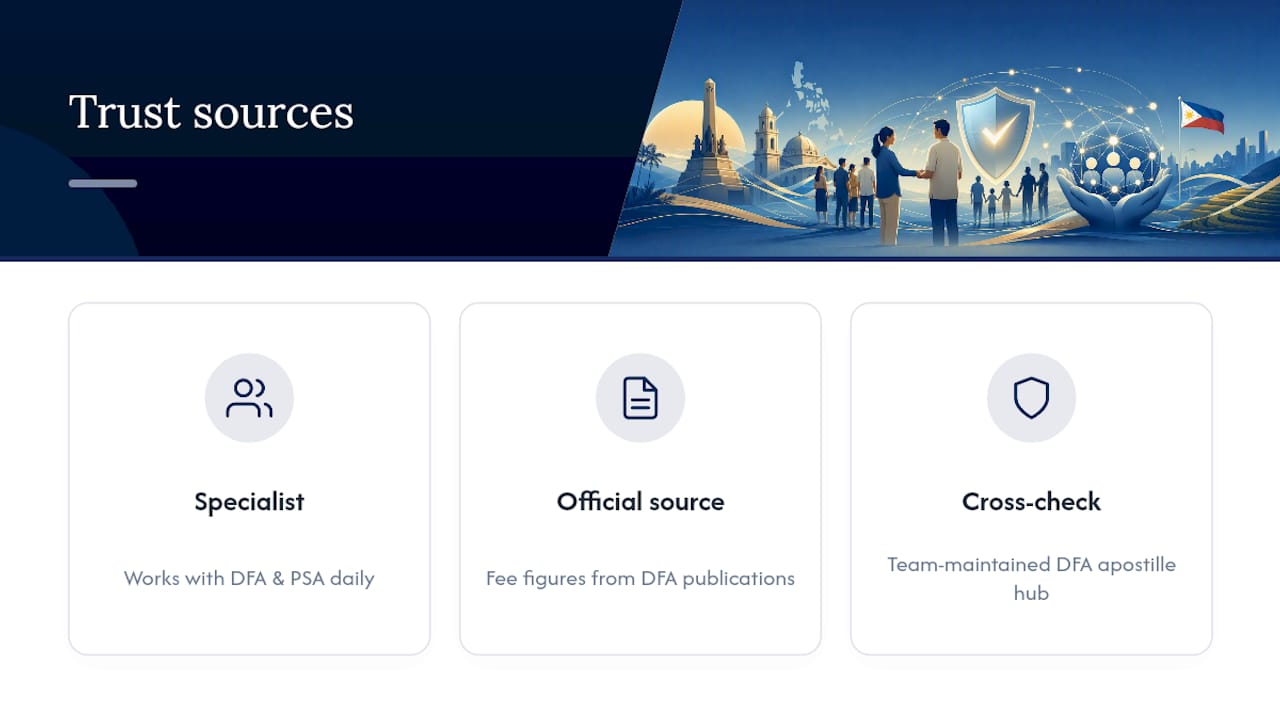This screenshot has width=1280, height=720.
Task: Click the Philippines banner illustration
Action: click(x=944, y=128)
